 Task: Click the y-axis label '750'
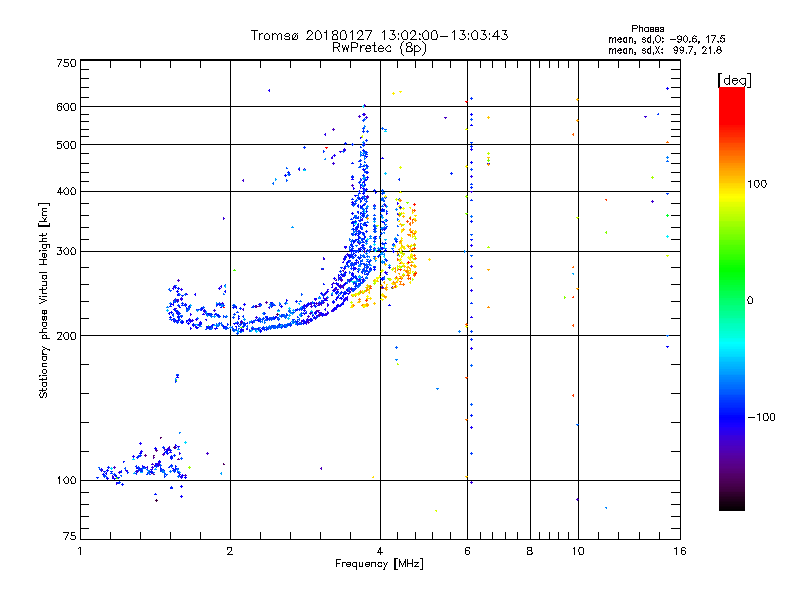click(x=67, y=63)
